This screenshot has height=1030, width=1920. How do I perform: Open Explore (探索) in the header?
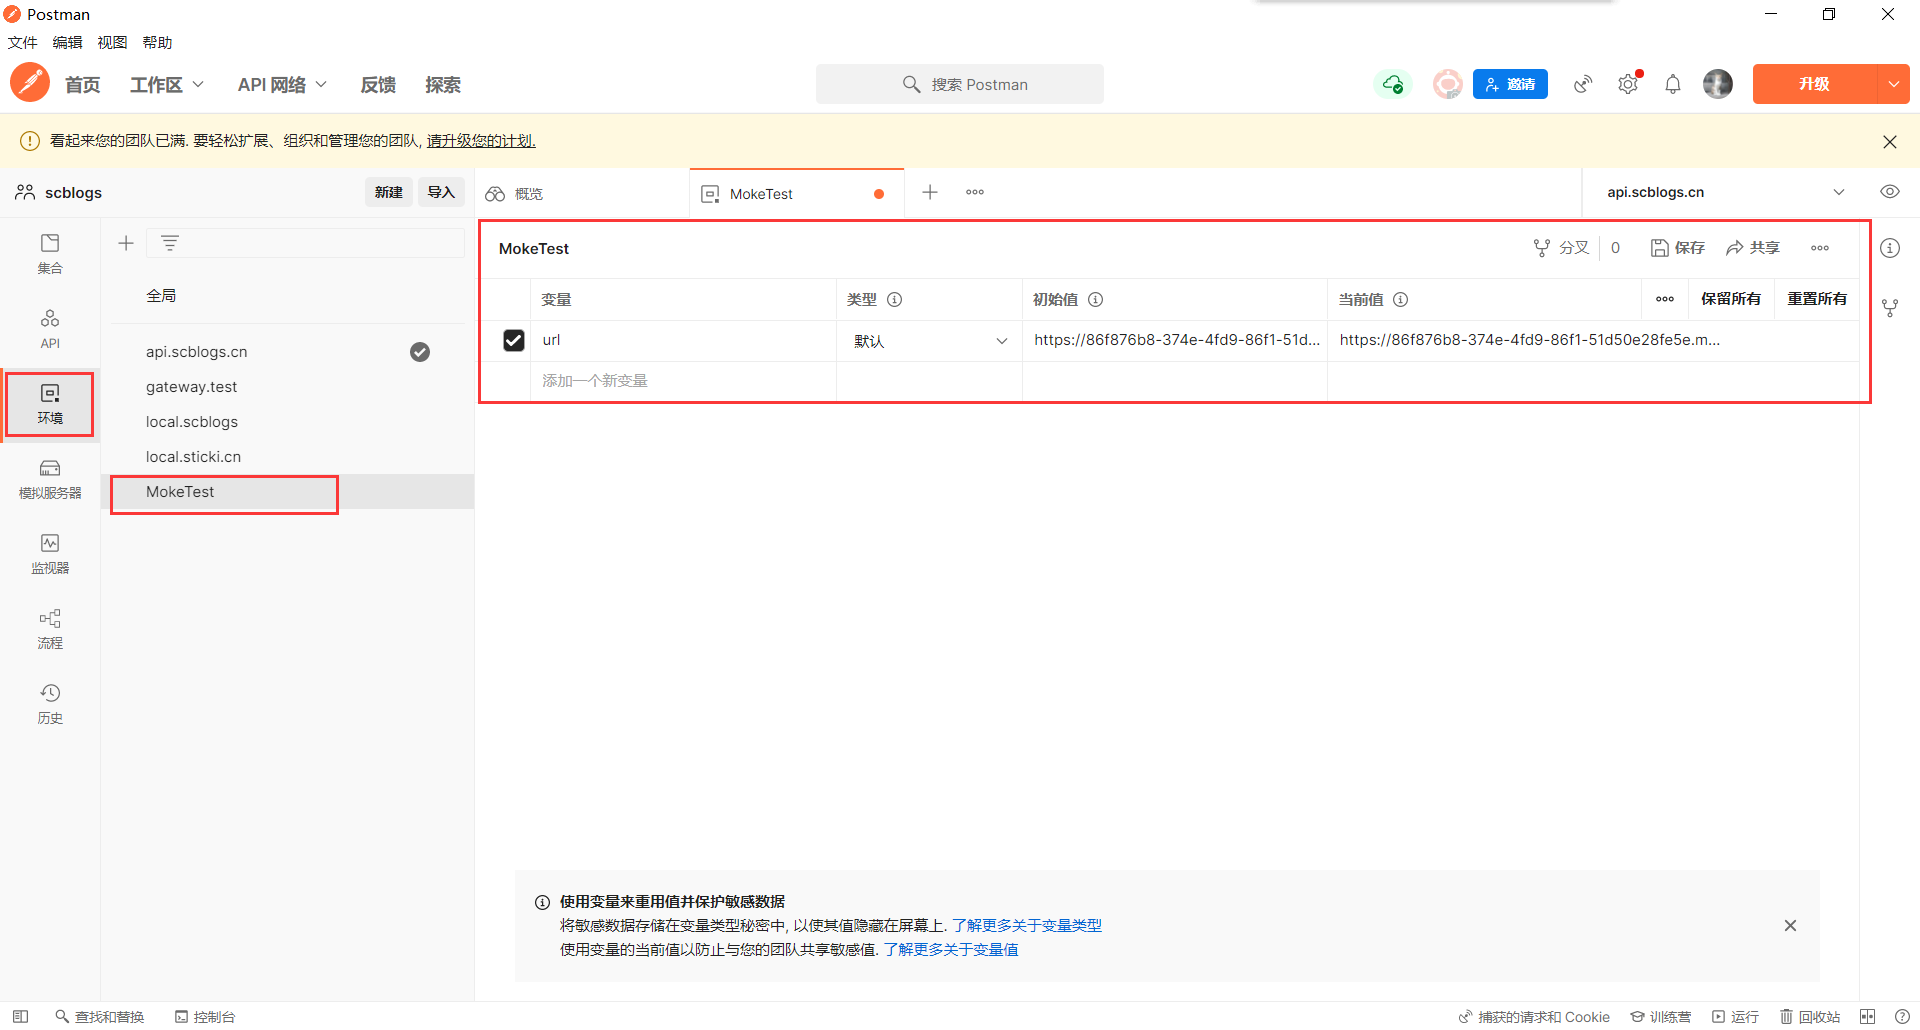tap(443, 85)
